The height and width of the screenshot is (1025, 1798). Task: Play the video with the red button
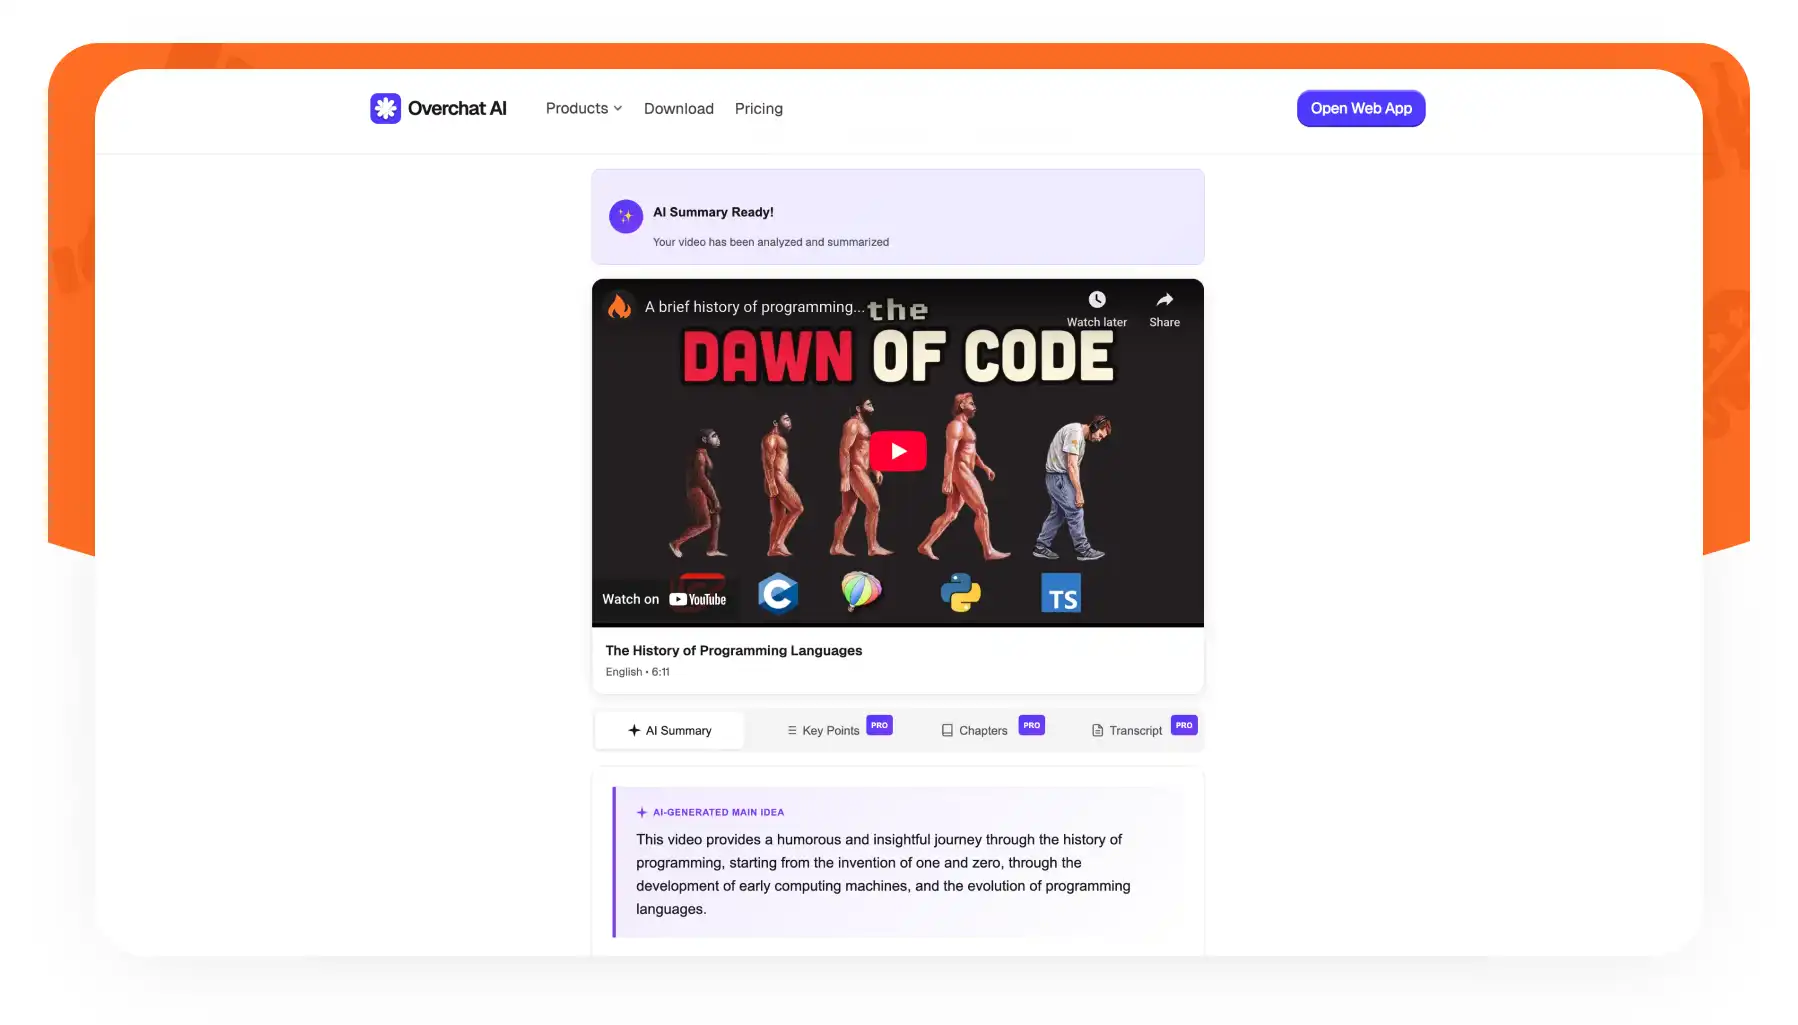pyautogui.click(x=898, y=451)
